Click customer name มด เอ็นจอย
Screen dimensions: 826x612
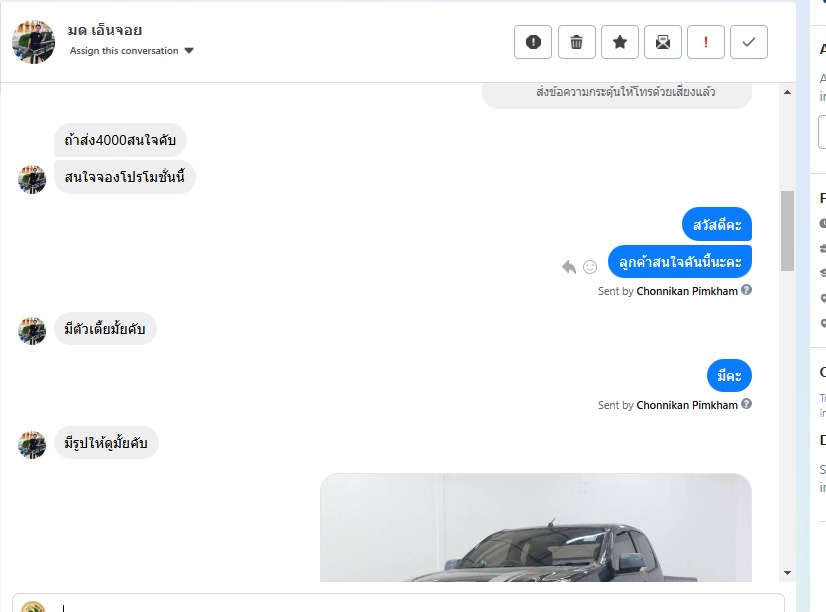pos(105,30)
